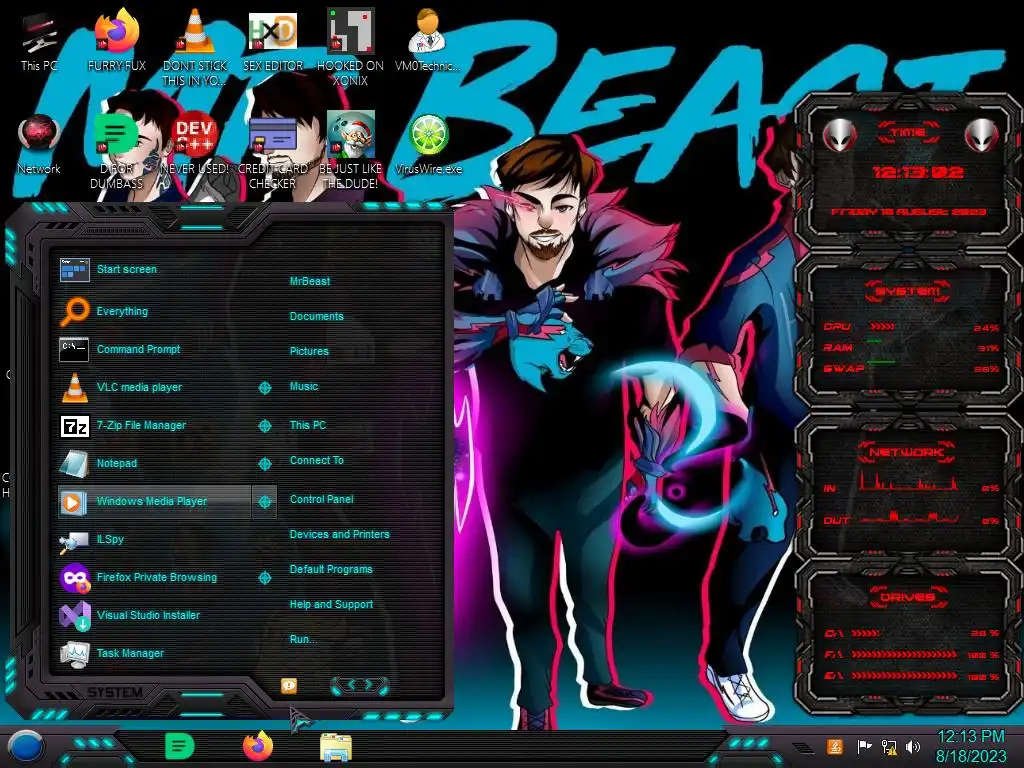The width and height of the screenshot is (1024, 768).
Task: Expand 7-Zip File Manager jump list arrow
Action: pyautogui.click(x=264, y=426)
